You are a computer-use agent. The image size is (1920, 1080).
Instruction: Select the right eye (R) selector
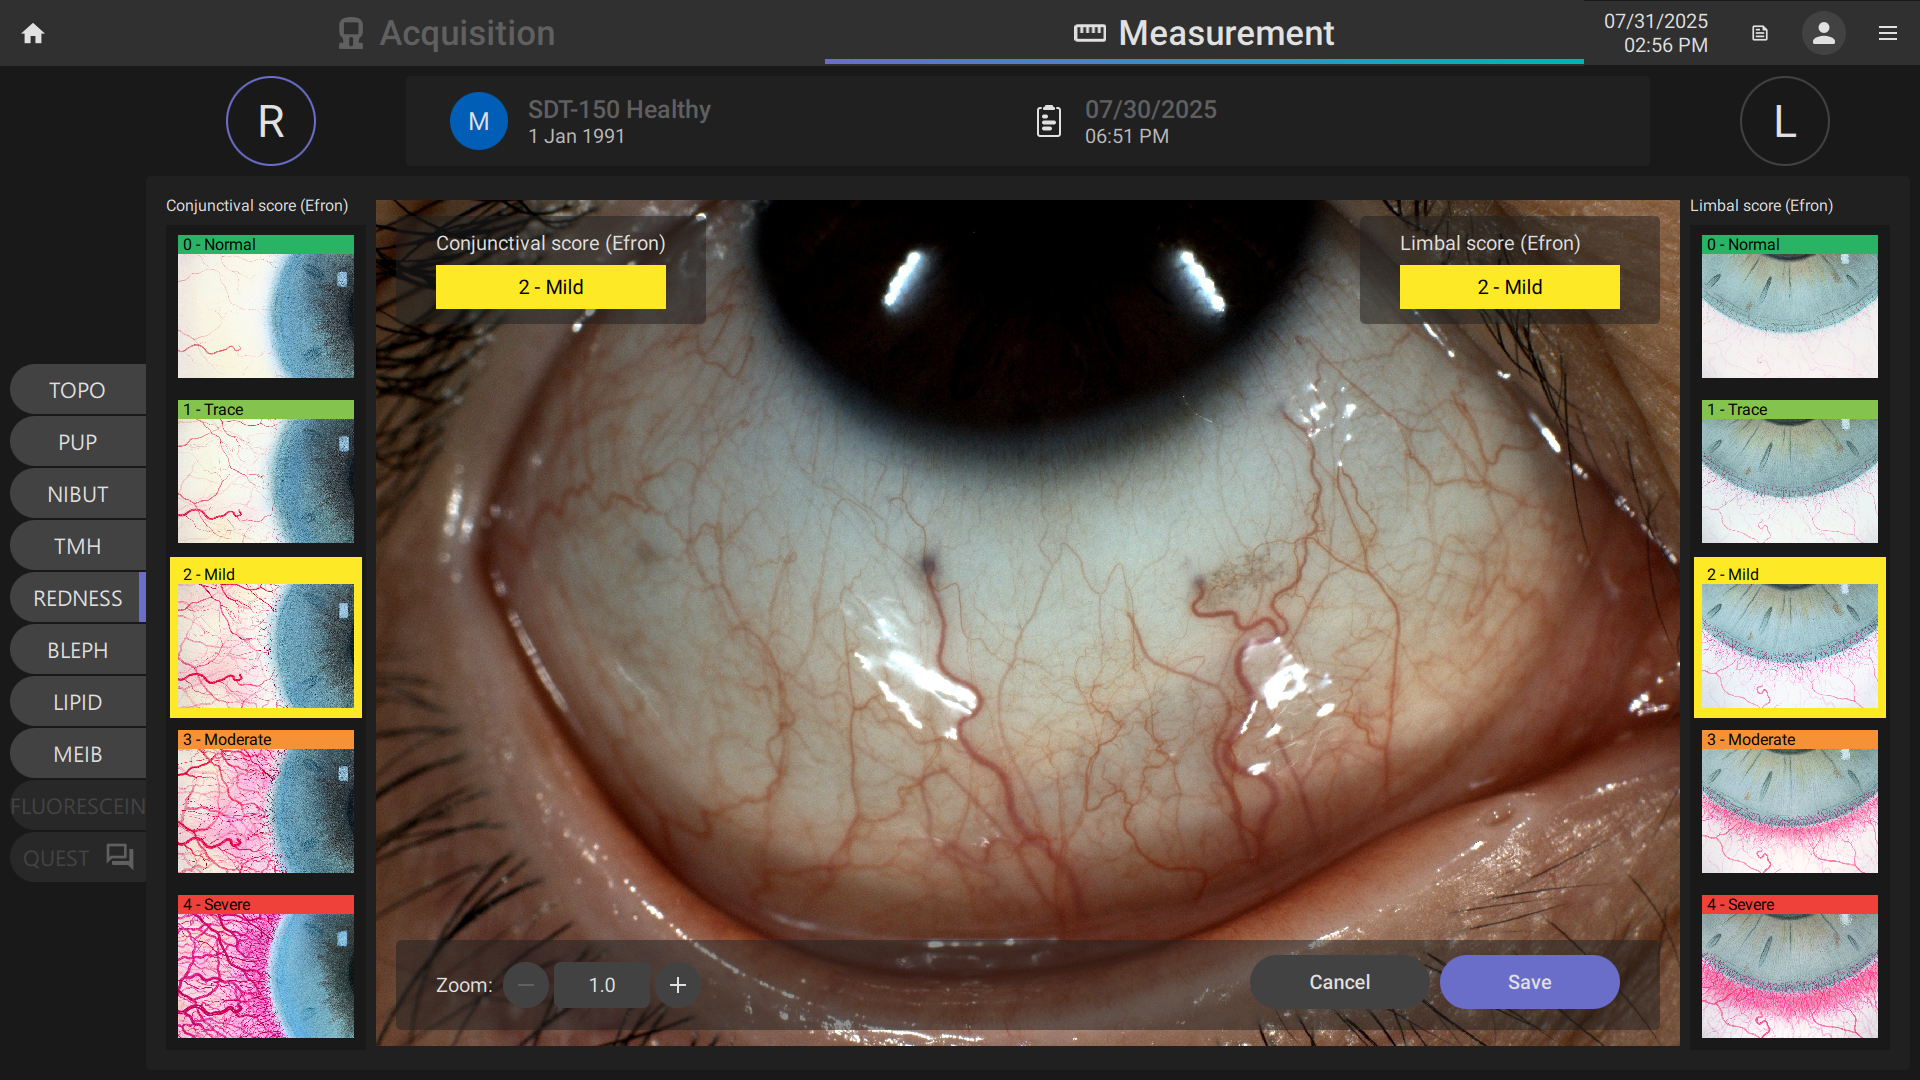[270, 120]
